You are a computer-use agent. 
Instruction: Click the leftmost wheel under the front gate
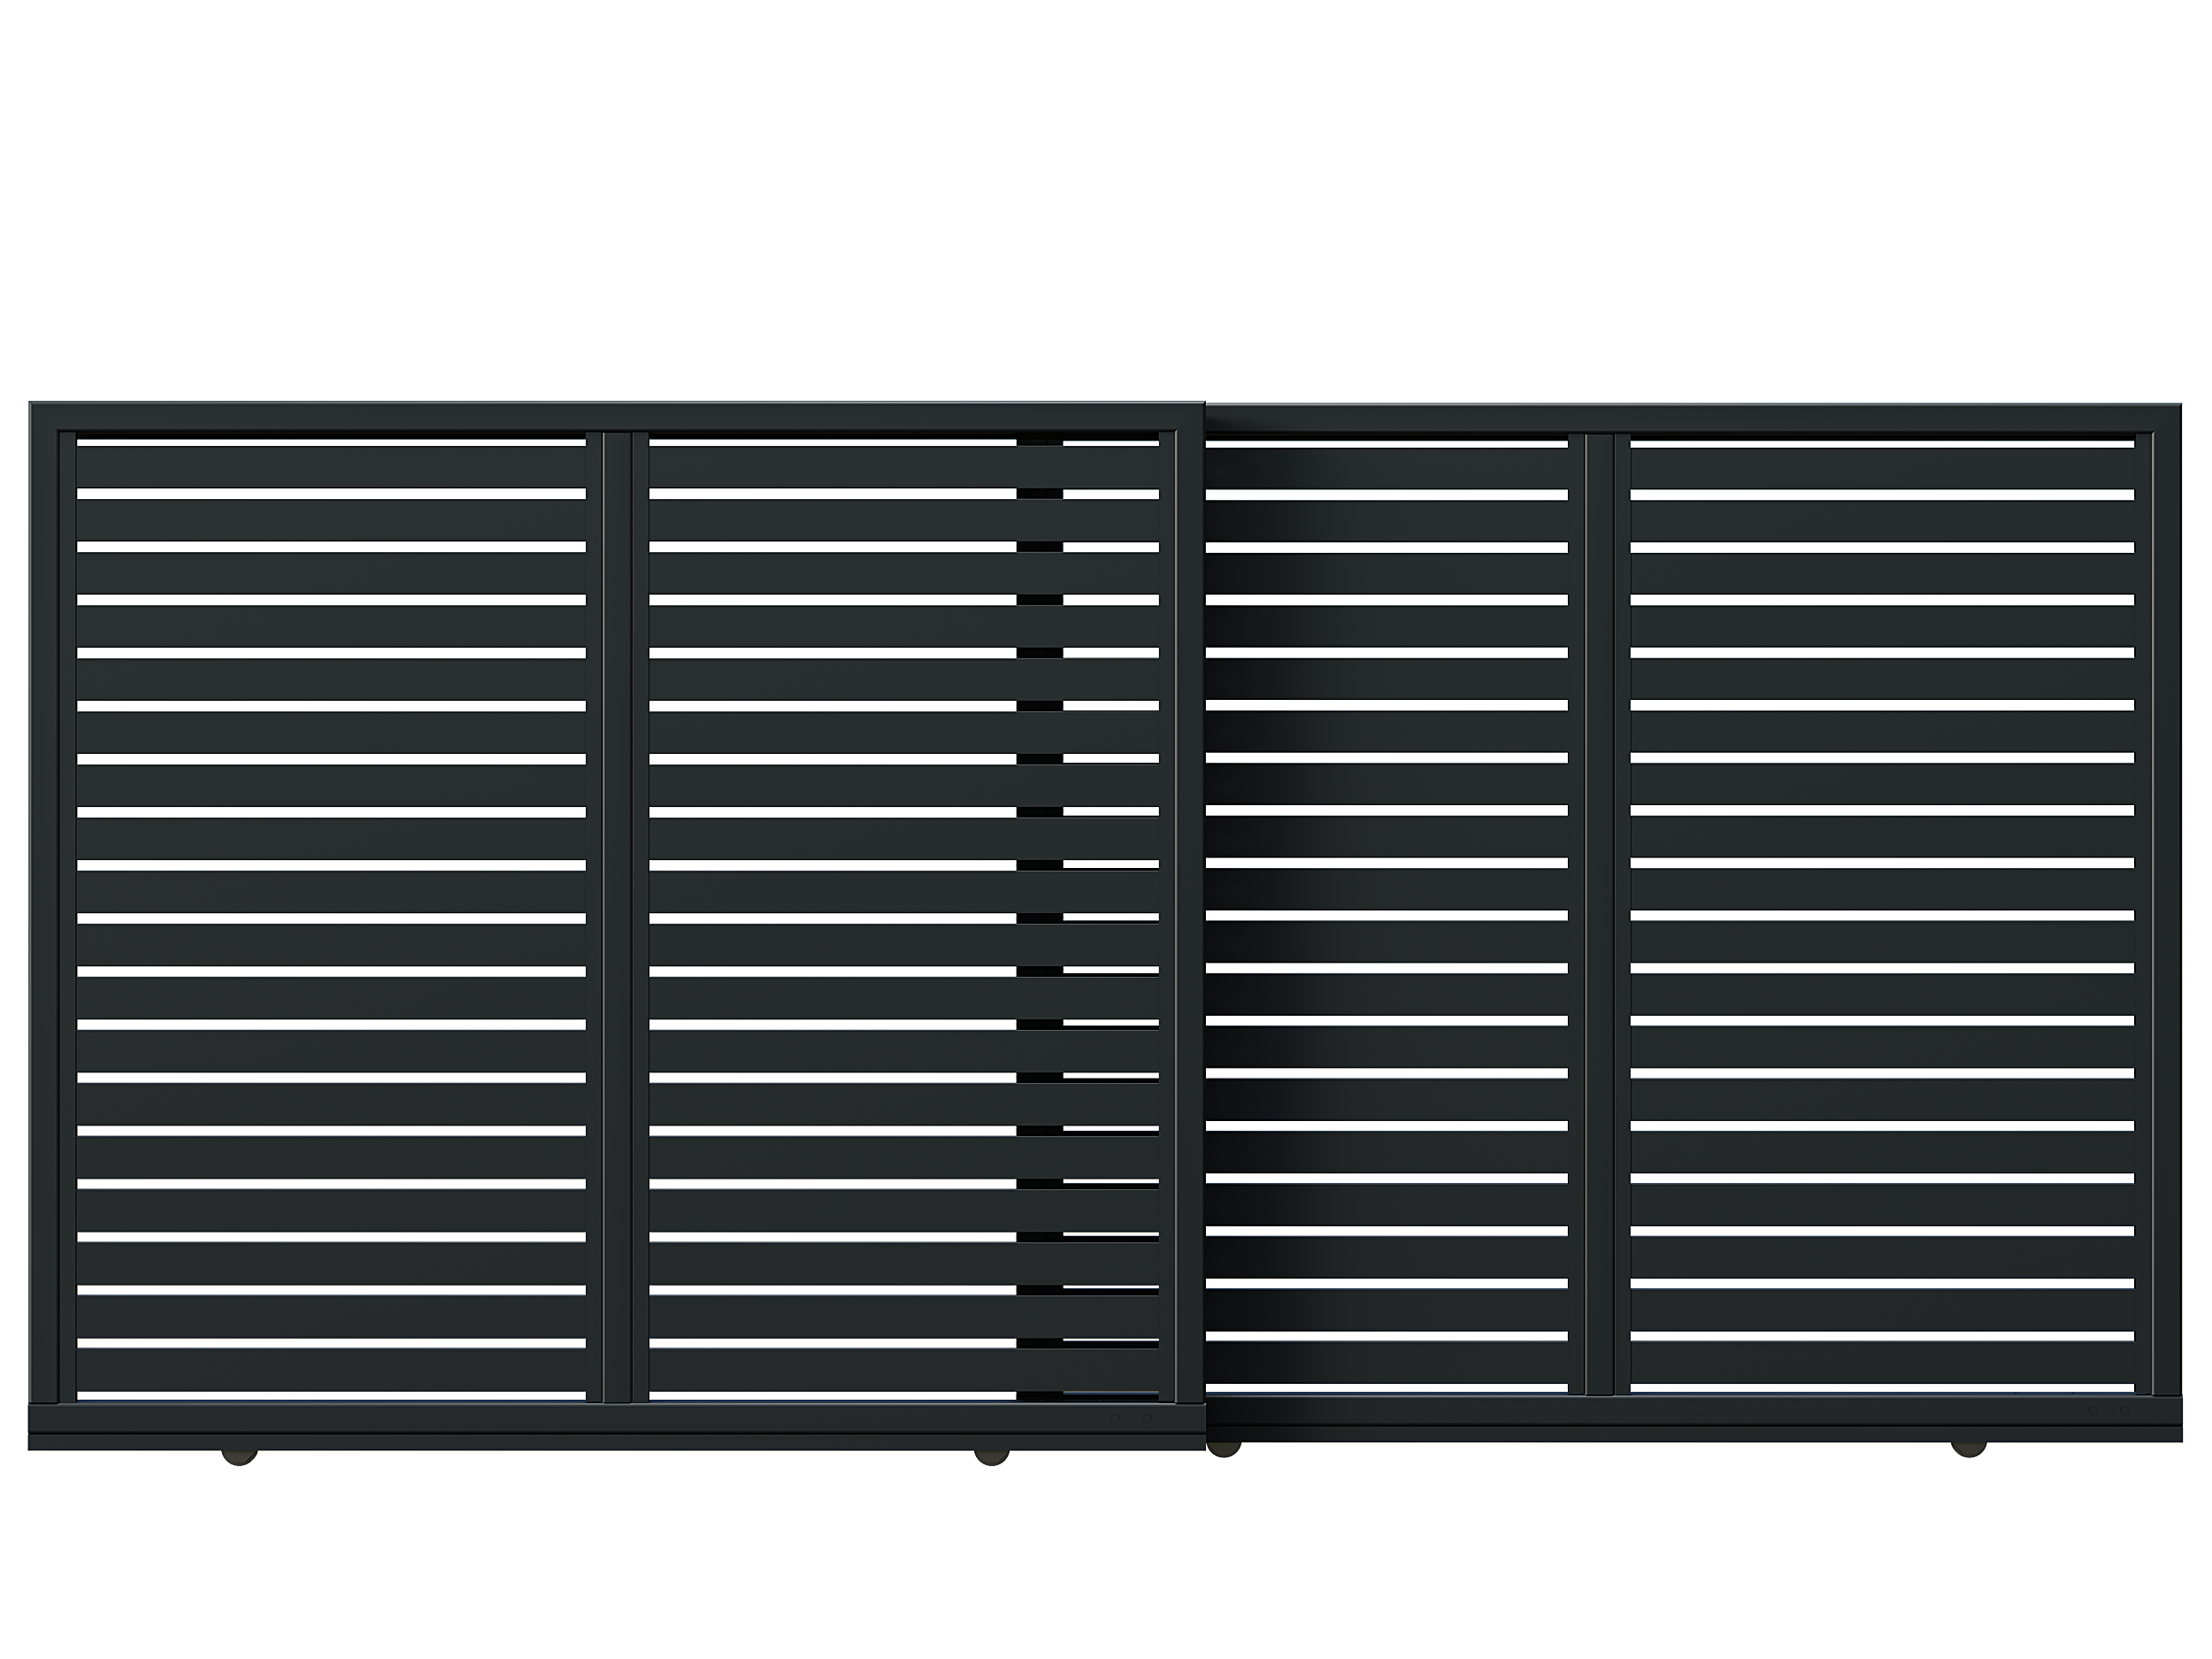click(x=239, y=1456)
